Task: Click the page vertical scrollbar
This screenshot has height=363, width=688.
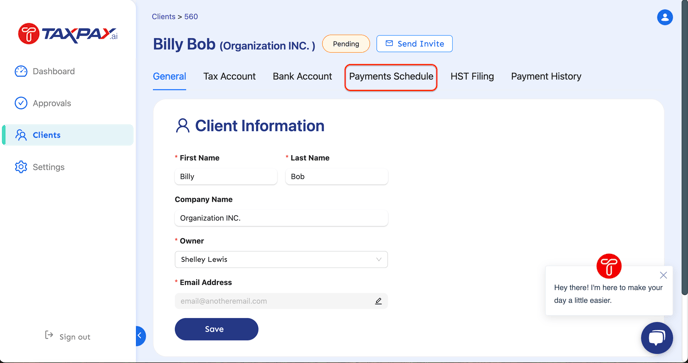Action: point(685,147)
